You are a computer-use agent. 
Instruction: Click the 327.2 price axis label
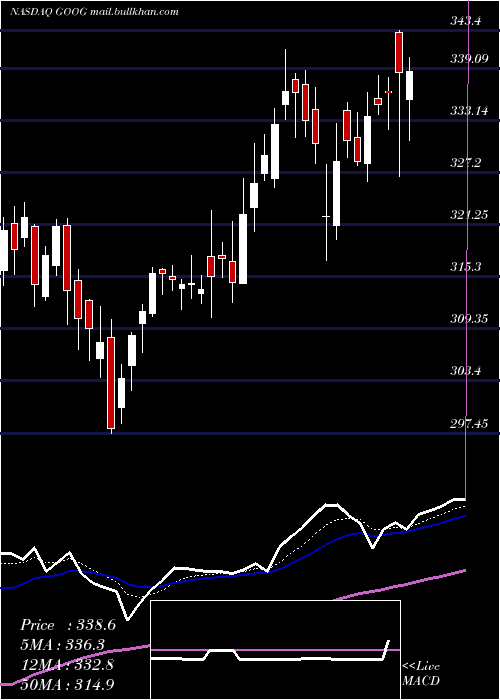coord(466,162)
